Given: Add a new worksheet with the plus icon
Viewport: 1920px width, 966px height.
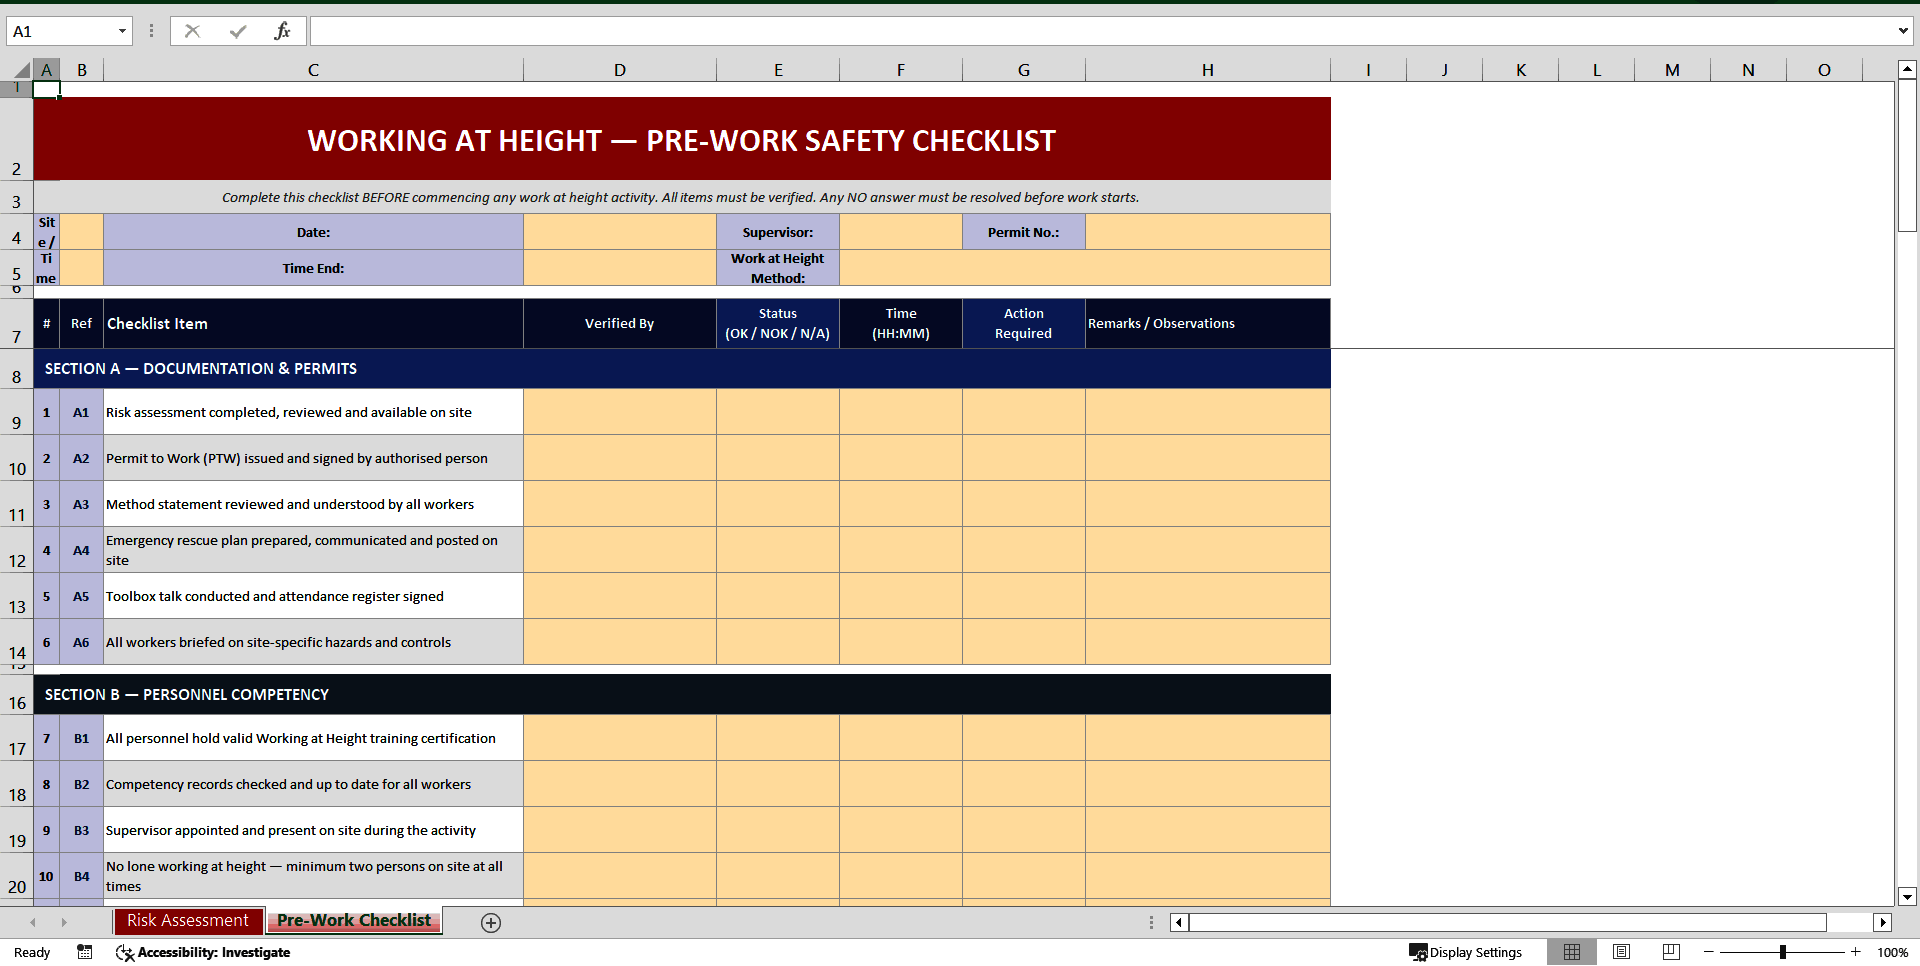Looking at the screenshot, I should (491, 922).
